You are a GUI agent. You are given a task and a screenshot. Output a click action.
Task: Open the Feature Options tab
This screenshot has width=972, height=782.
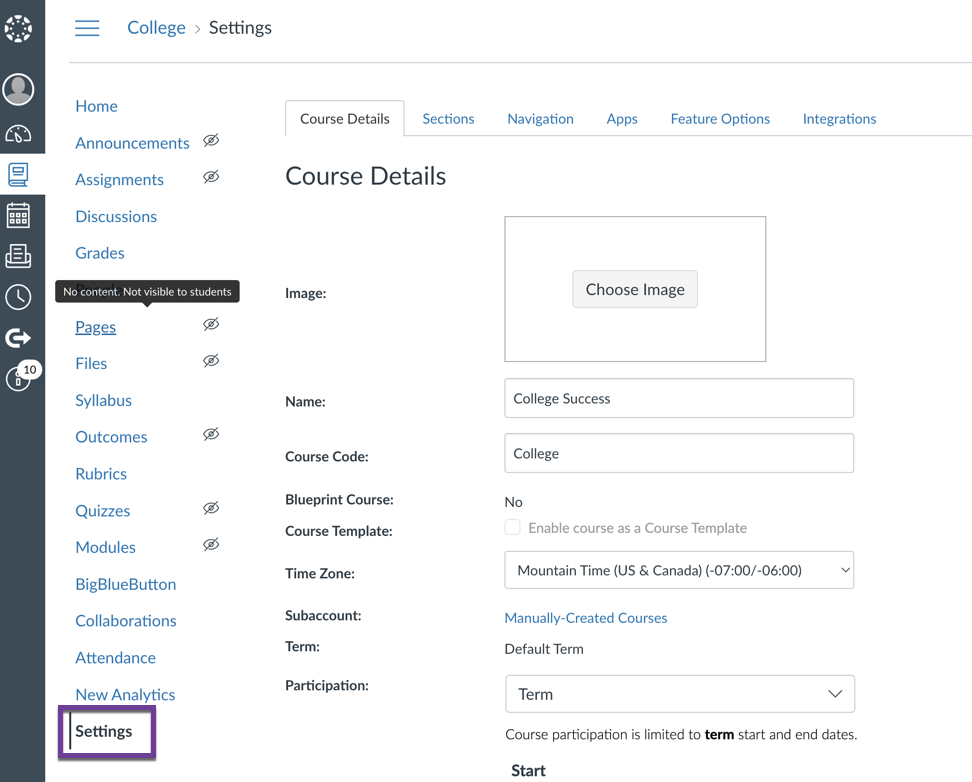tap(720, 118)
